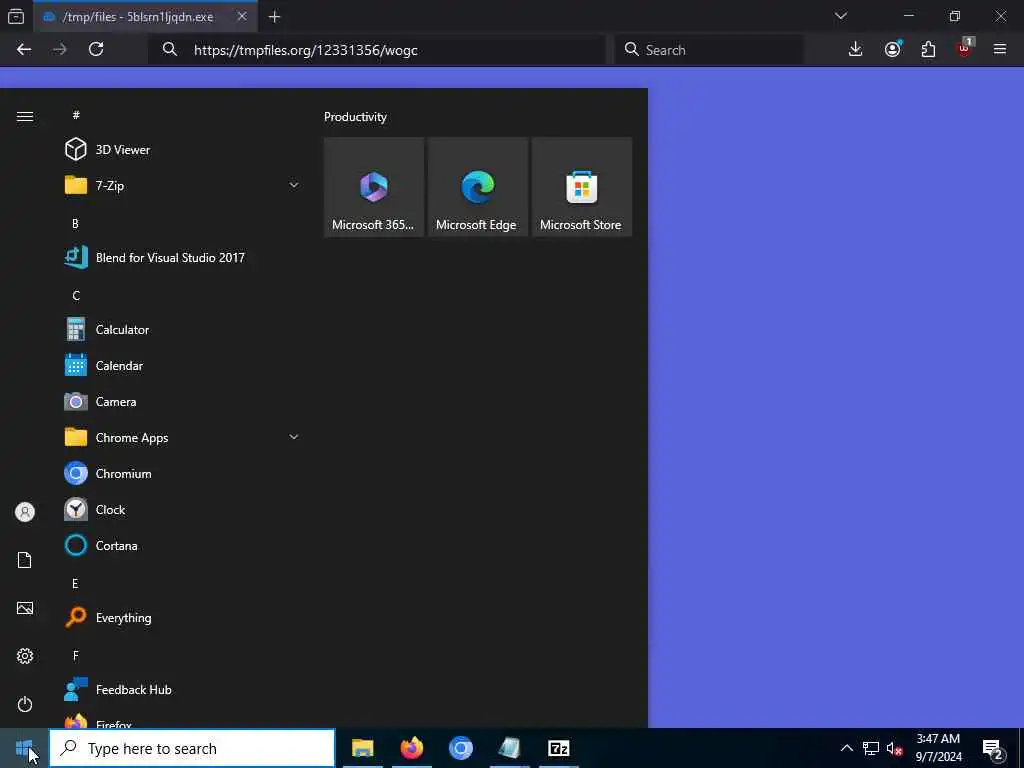This screenshot has width=1024, height=768.
Task: Open the network status tray icon
Action: pos(871,748)
